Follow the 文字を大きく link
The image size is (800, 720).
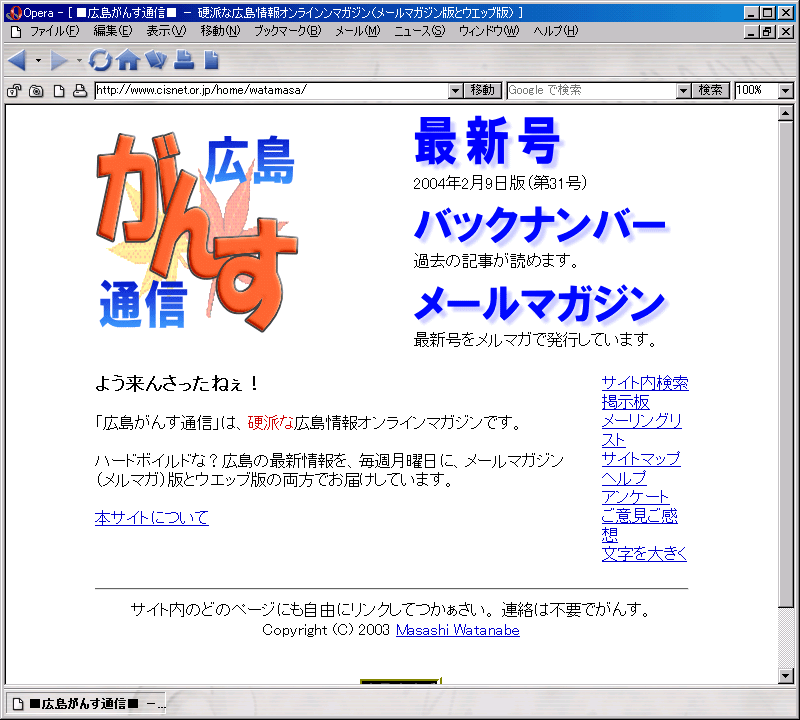pyautogui.click(x=644, y=554)
